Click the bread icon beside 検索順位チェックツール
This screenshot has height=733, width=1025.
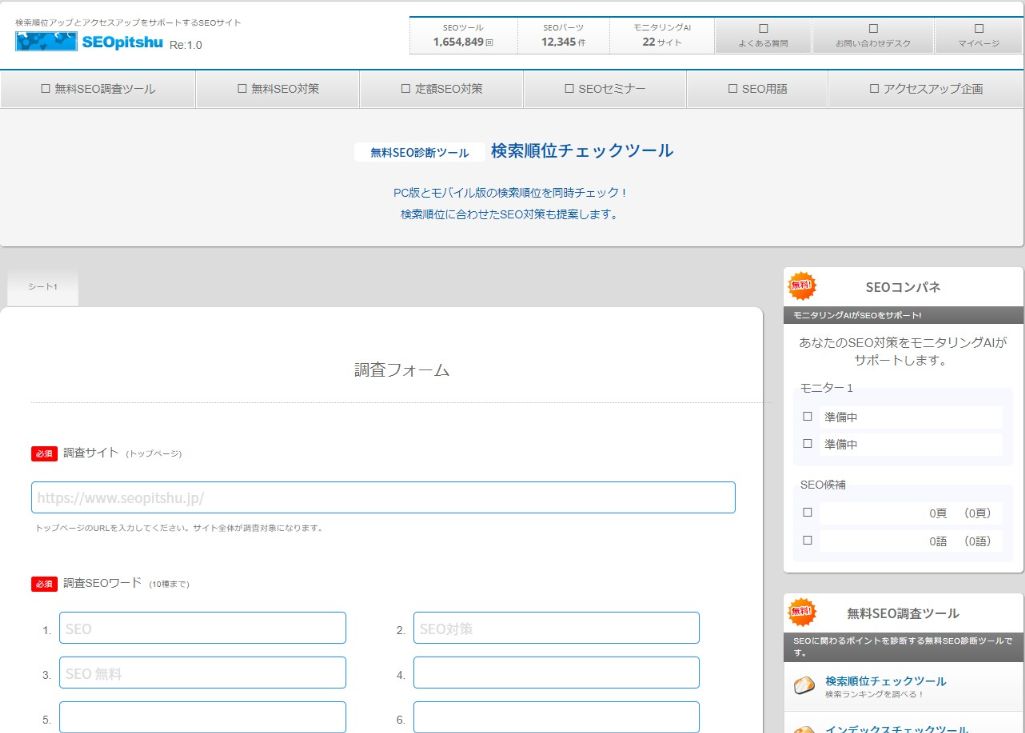(804, 686)
